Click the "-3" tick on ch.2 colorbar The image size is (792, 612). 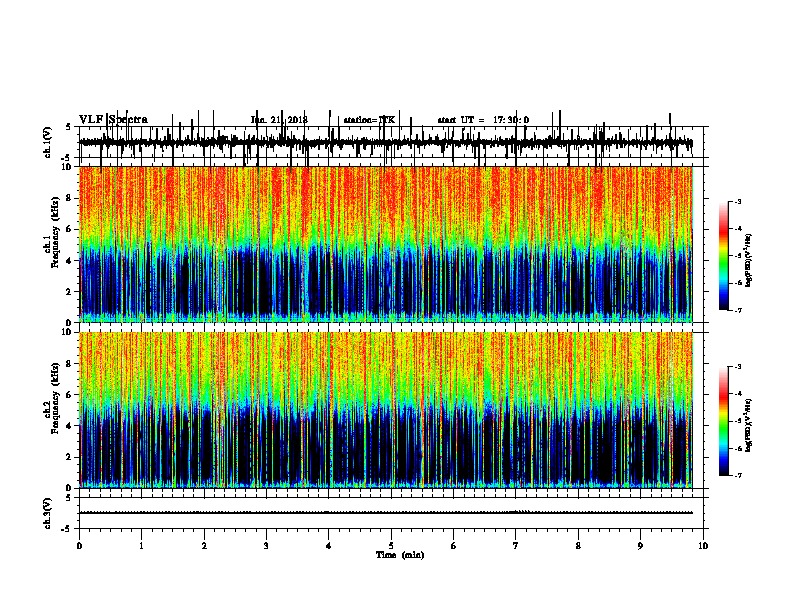coord(737,367)
